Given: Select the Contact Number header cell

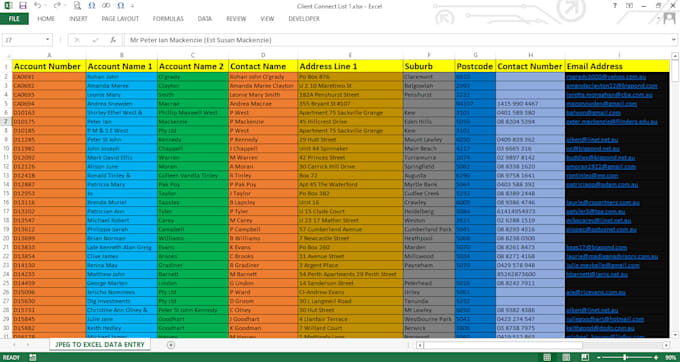Looking at the screenshot, I should click(530, 66).
